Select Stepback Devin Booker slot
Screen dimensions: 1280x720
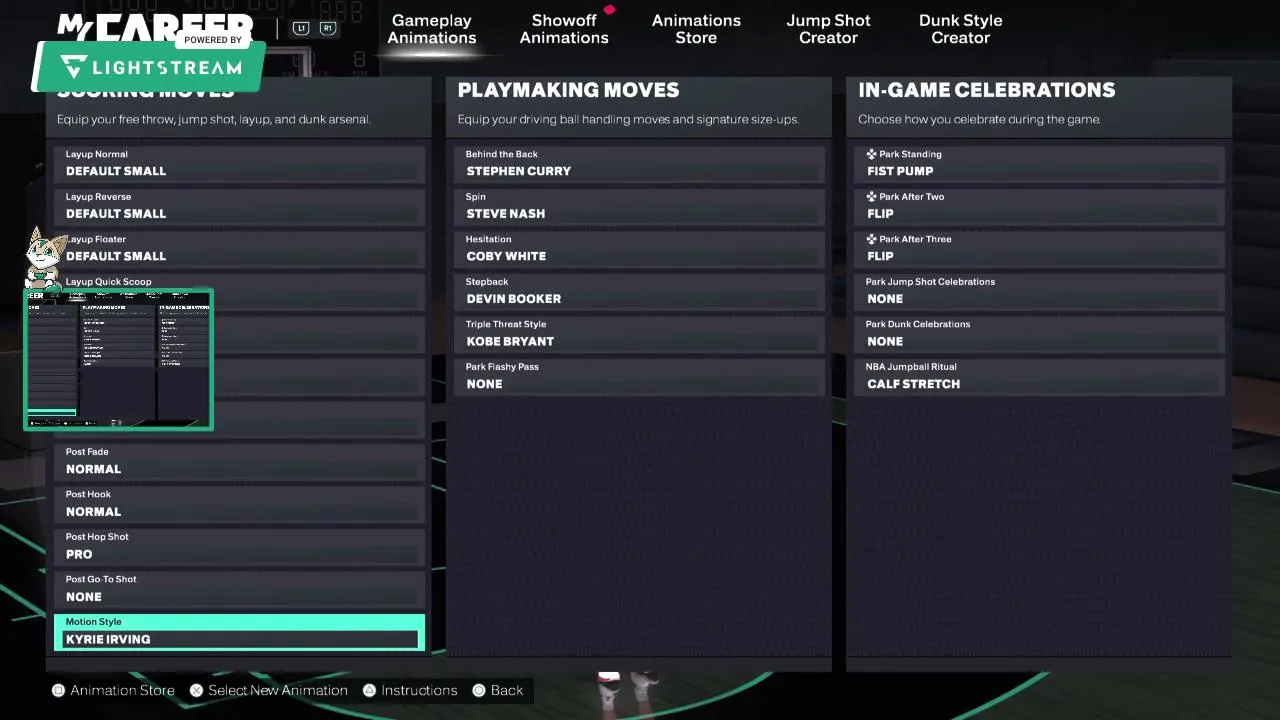[x=640, y=291]
